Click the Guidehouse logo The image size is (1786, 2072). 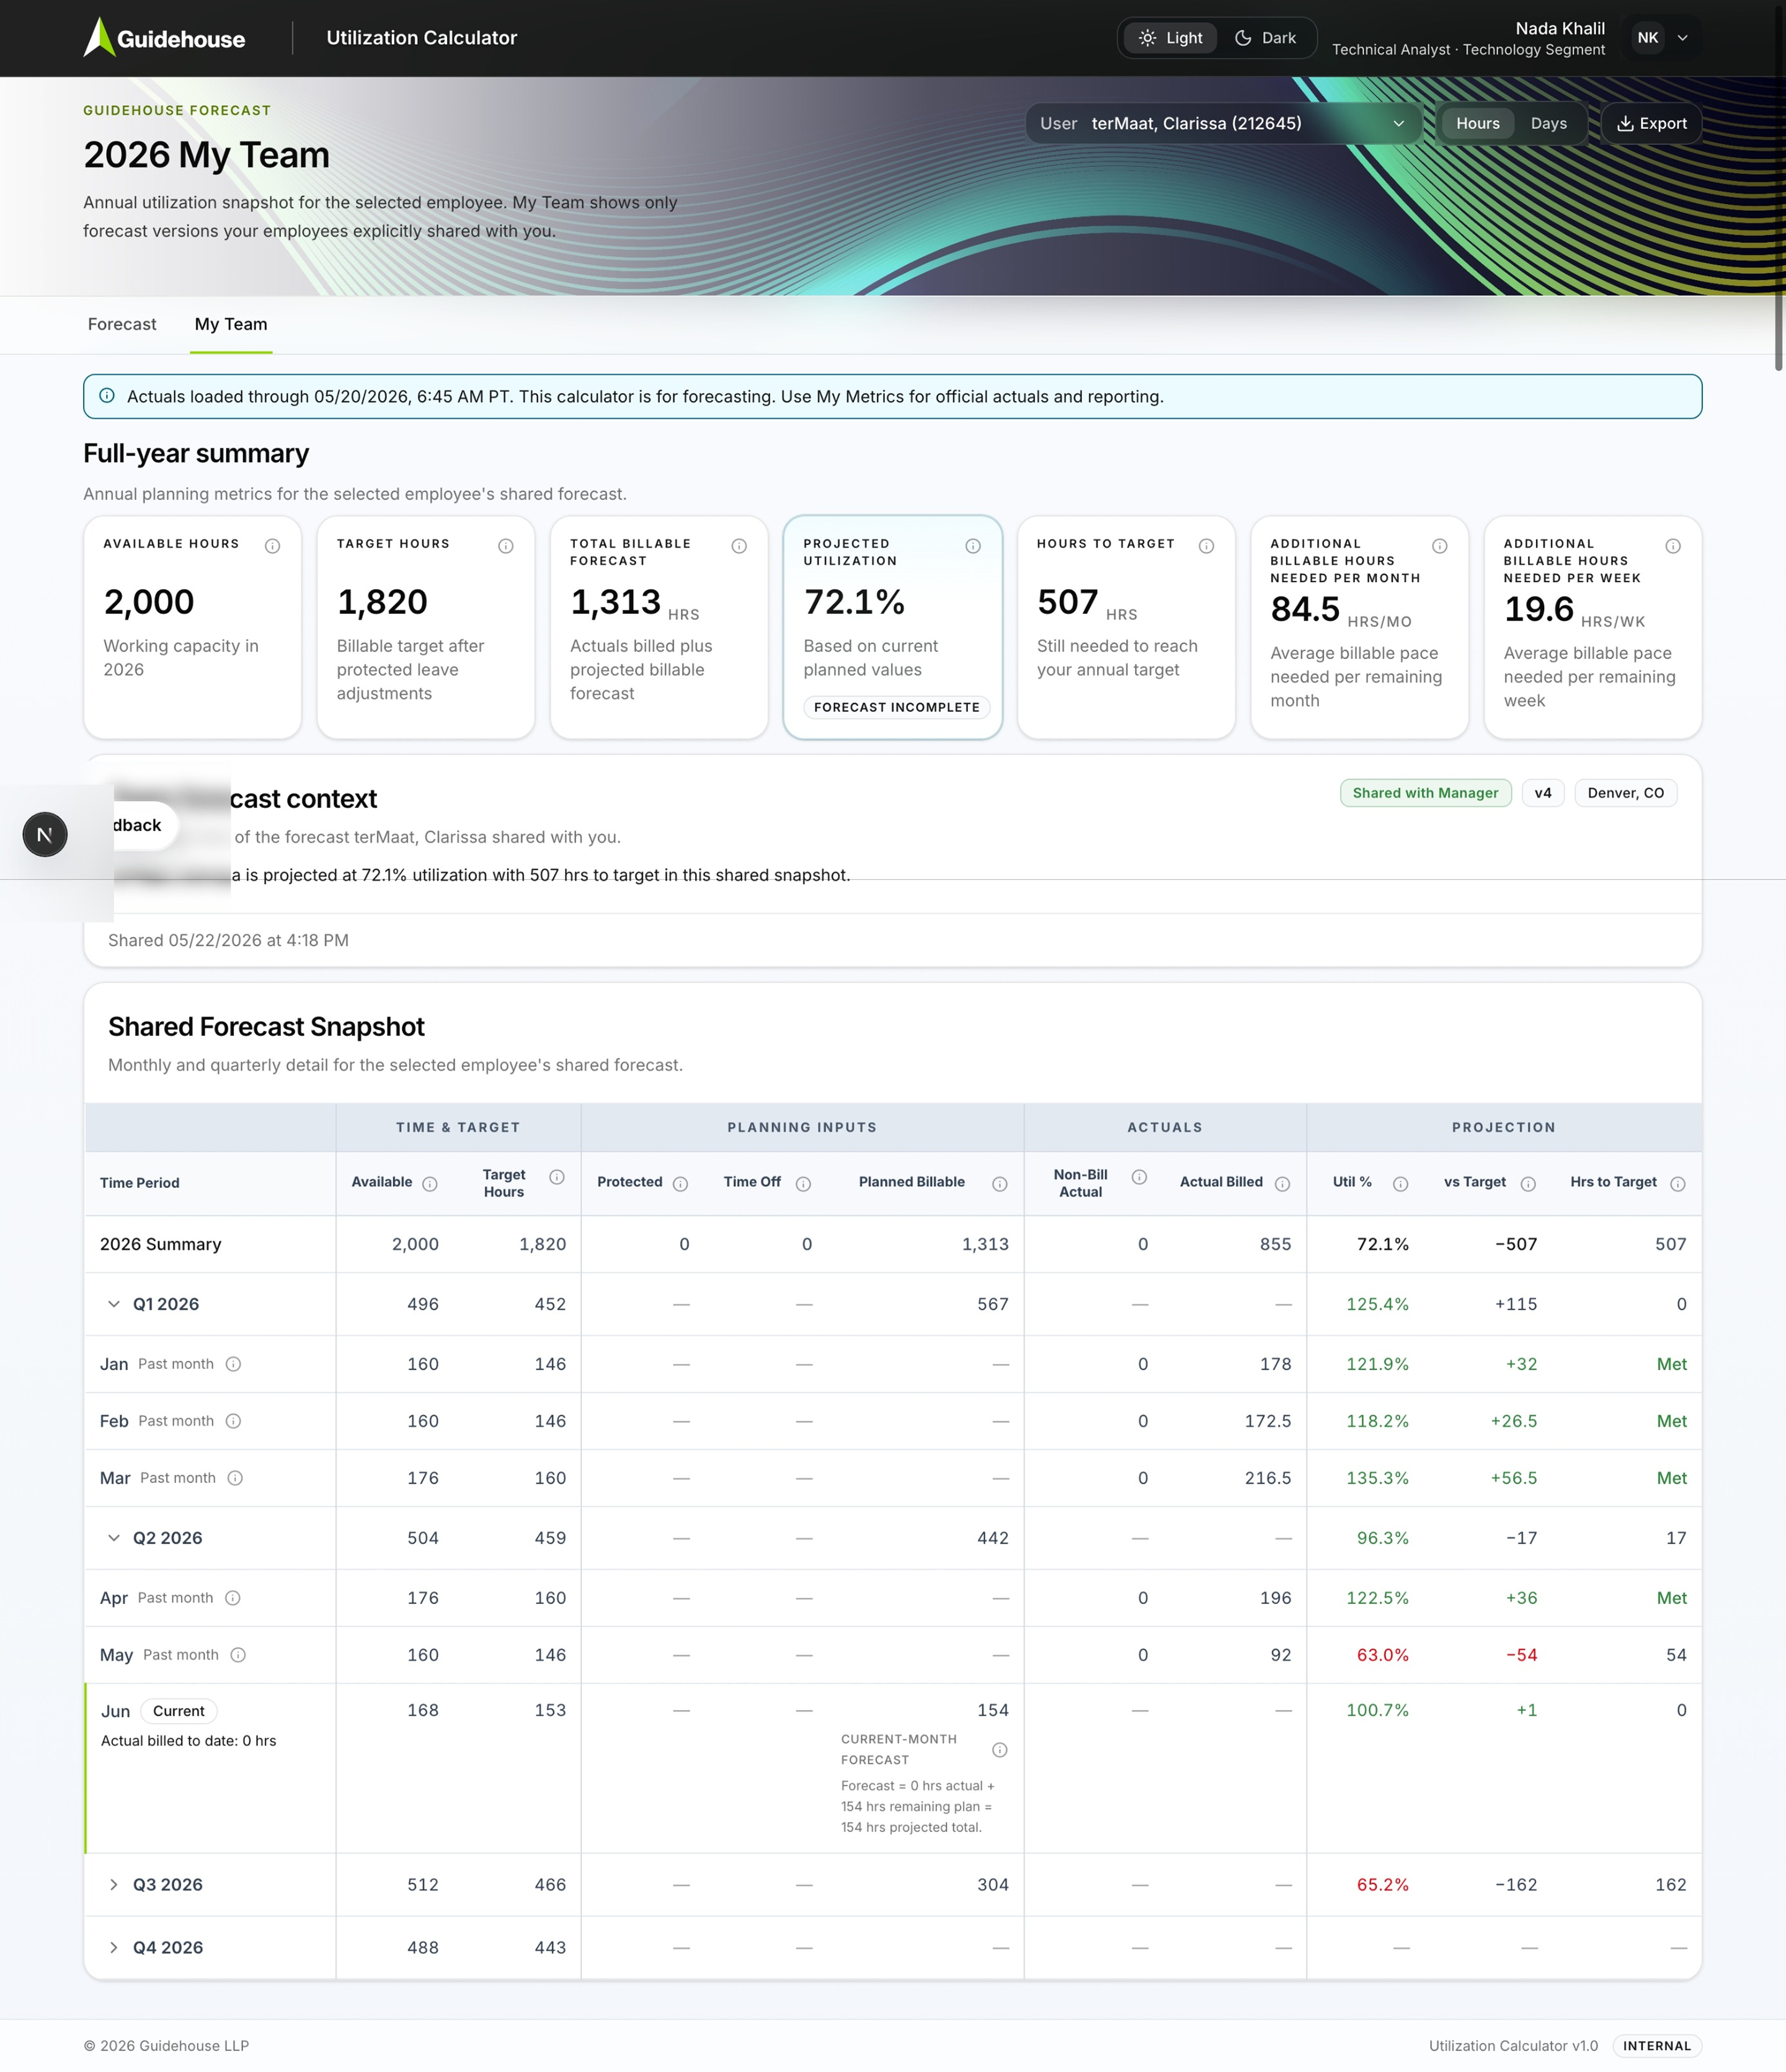point(164,38)
